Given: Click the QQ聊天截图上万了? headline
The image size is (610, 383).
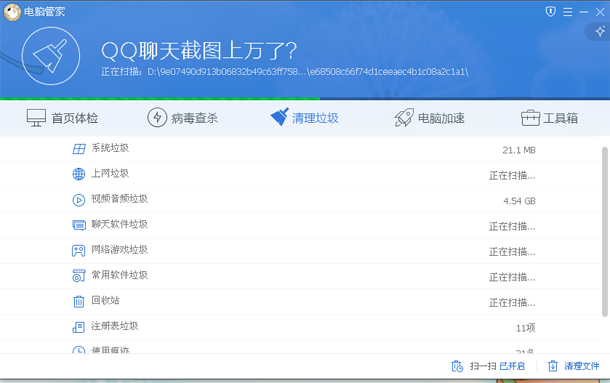Looking at the screenshot, I should pyautogui.click(x=199, y=51).
